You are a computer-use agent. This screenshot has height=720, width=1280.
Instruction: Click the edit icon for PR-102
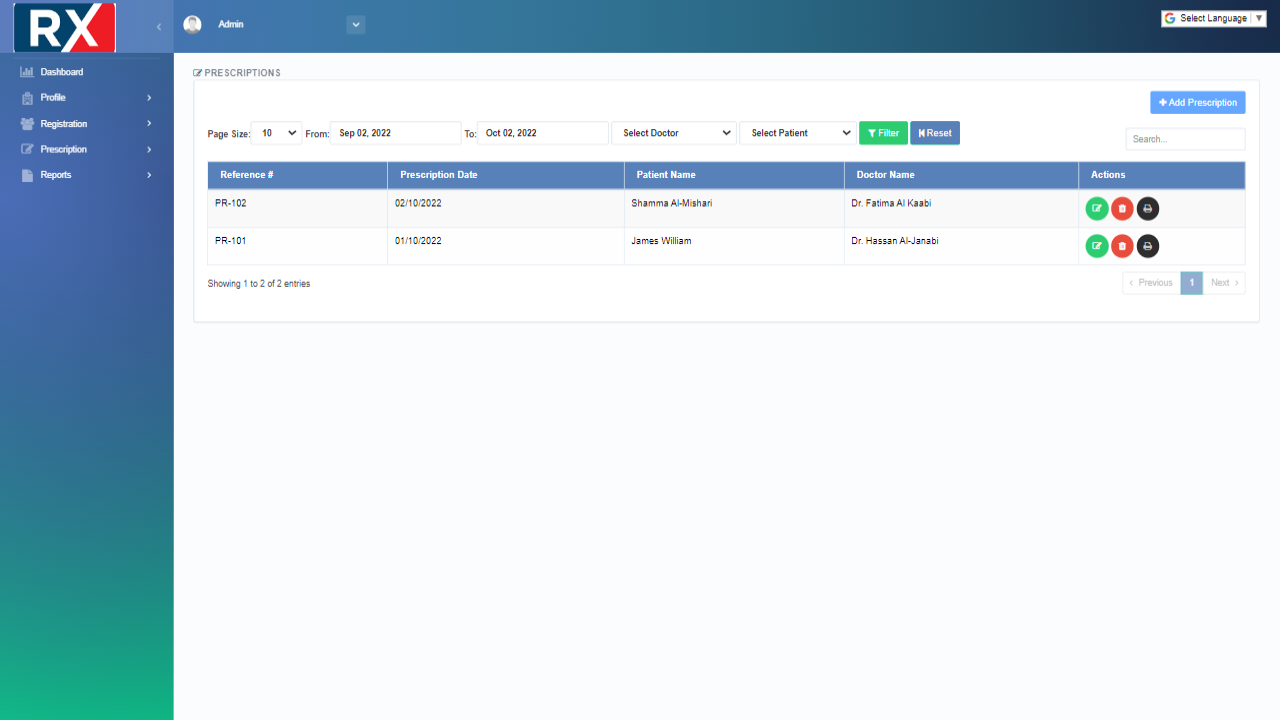click(1097, 209)
